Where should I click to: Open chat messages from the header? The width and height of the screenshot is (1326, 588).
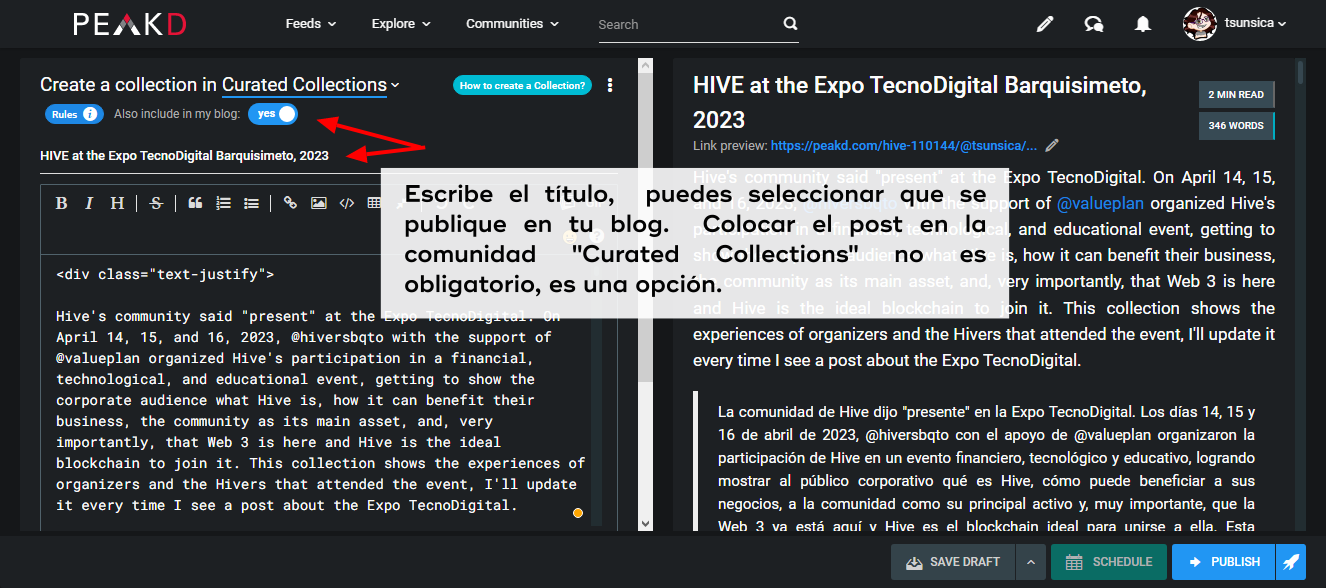click(x=1094, y=24)
